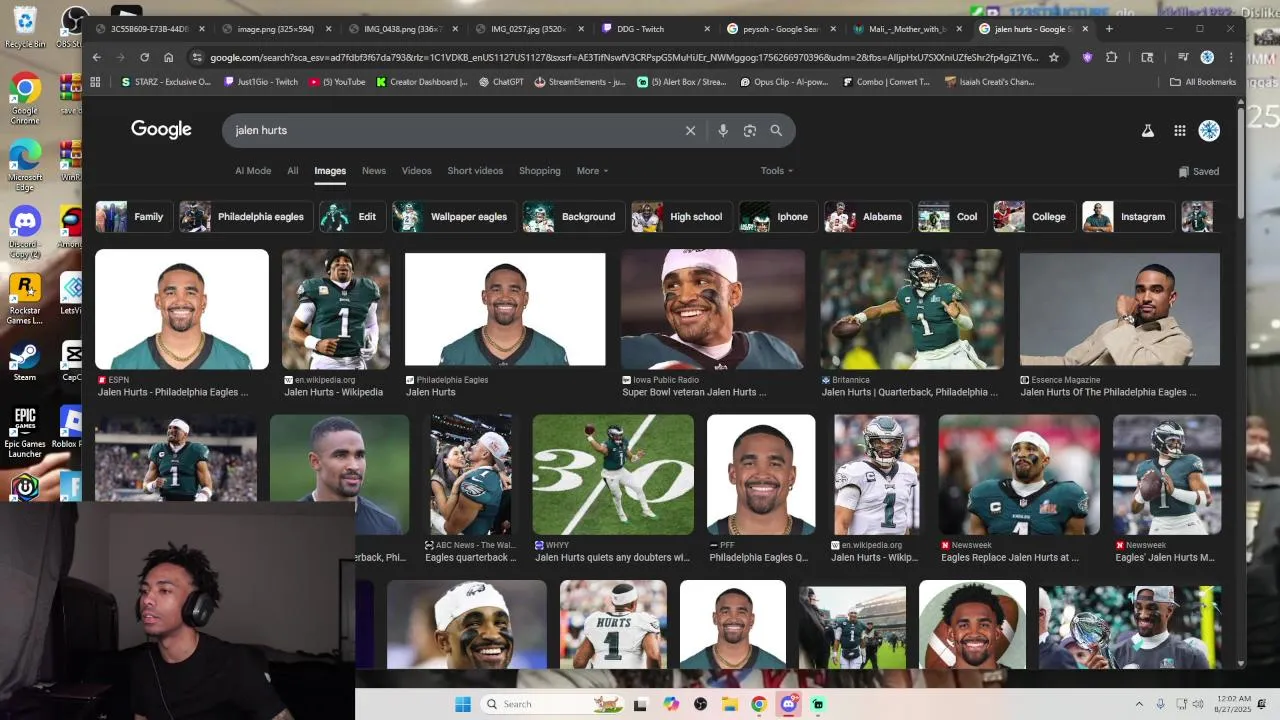Open Saved collections link

click(1198, 171)
